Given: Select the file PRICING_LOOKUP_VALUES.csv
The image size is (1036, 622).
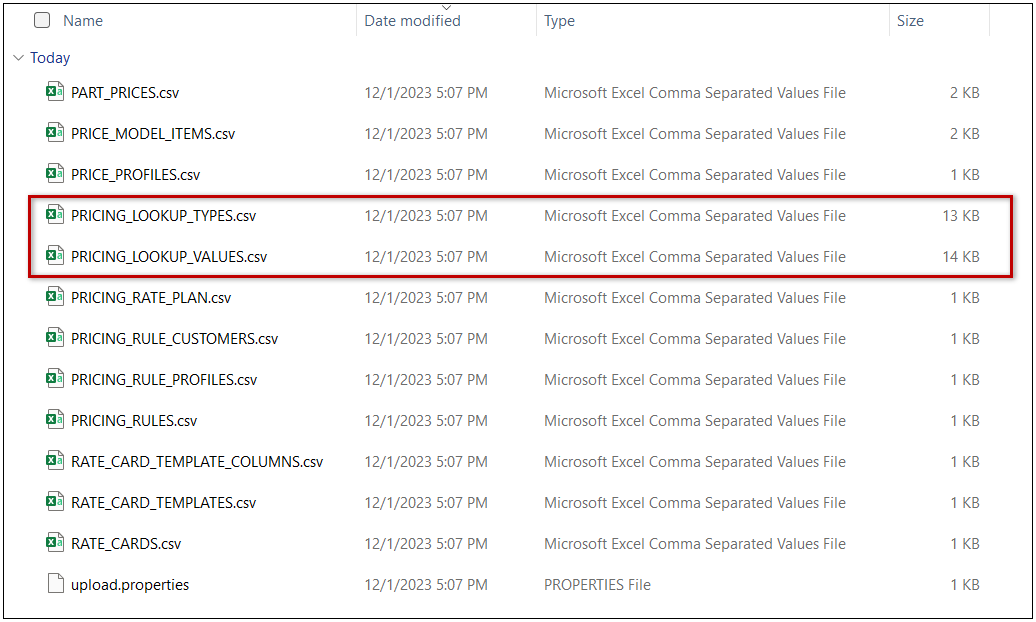Looking at the screenshot, I should point(169,257).
